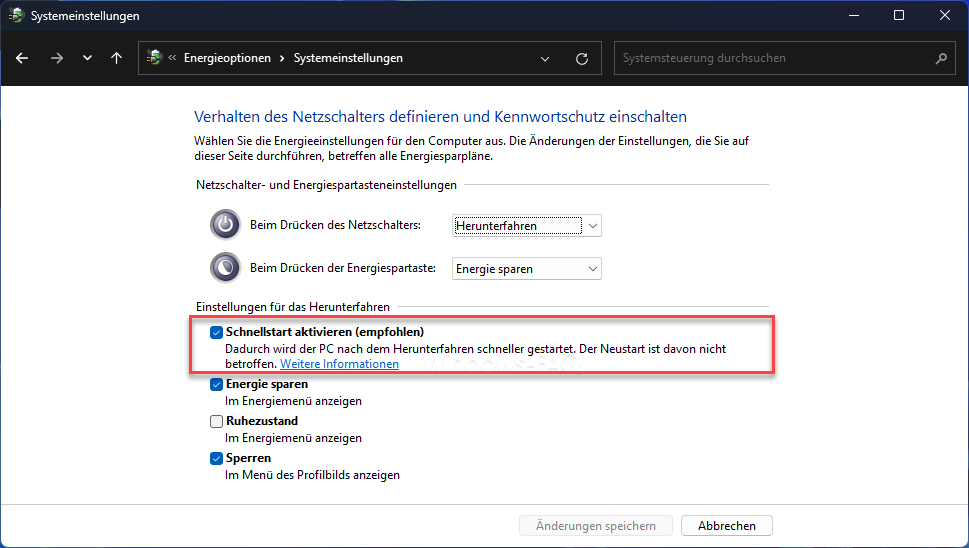
Task: Toggle Schnellstart aktivieren checkbox
Action: coord(216,332)
